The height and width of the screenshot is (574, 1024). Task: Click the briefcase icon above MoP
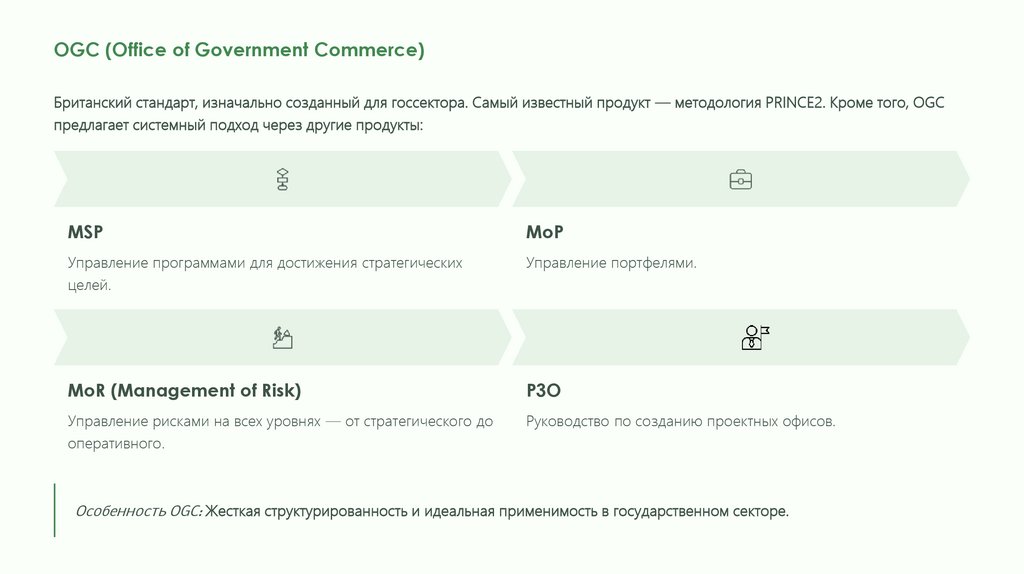pyautogui.click(x=740, y=180)
